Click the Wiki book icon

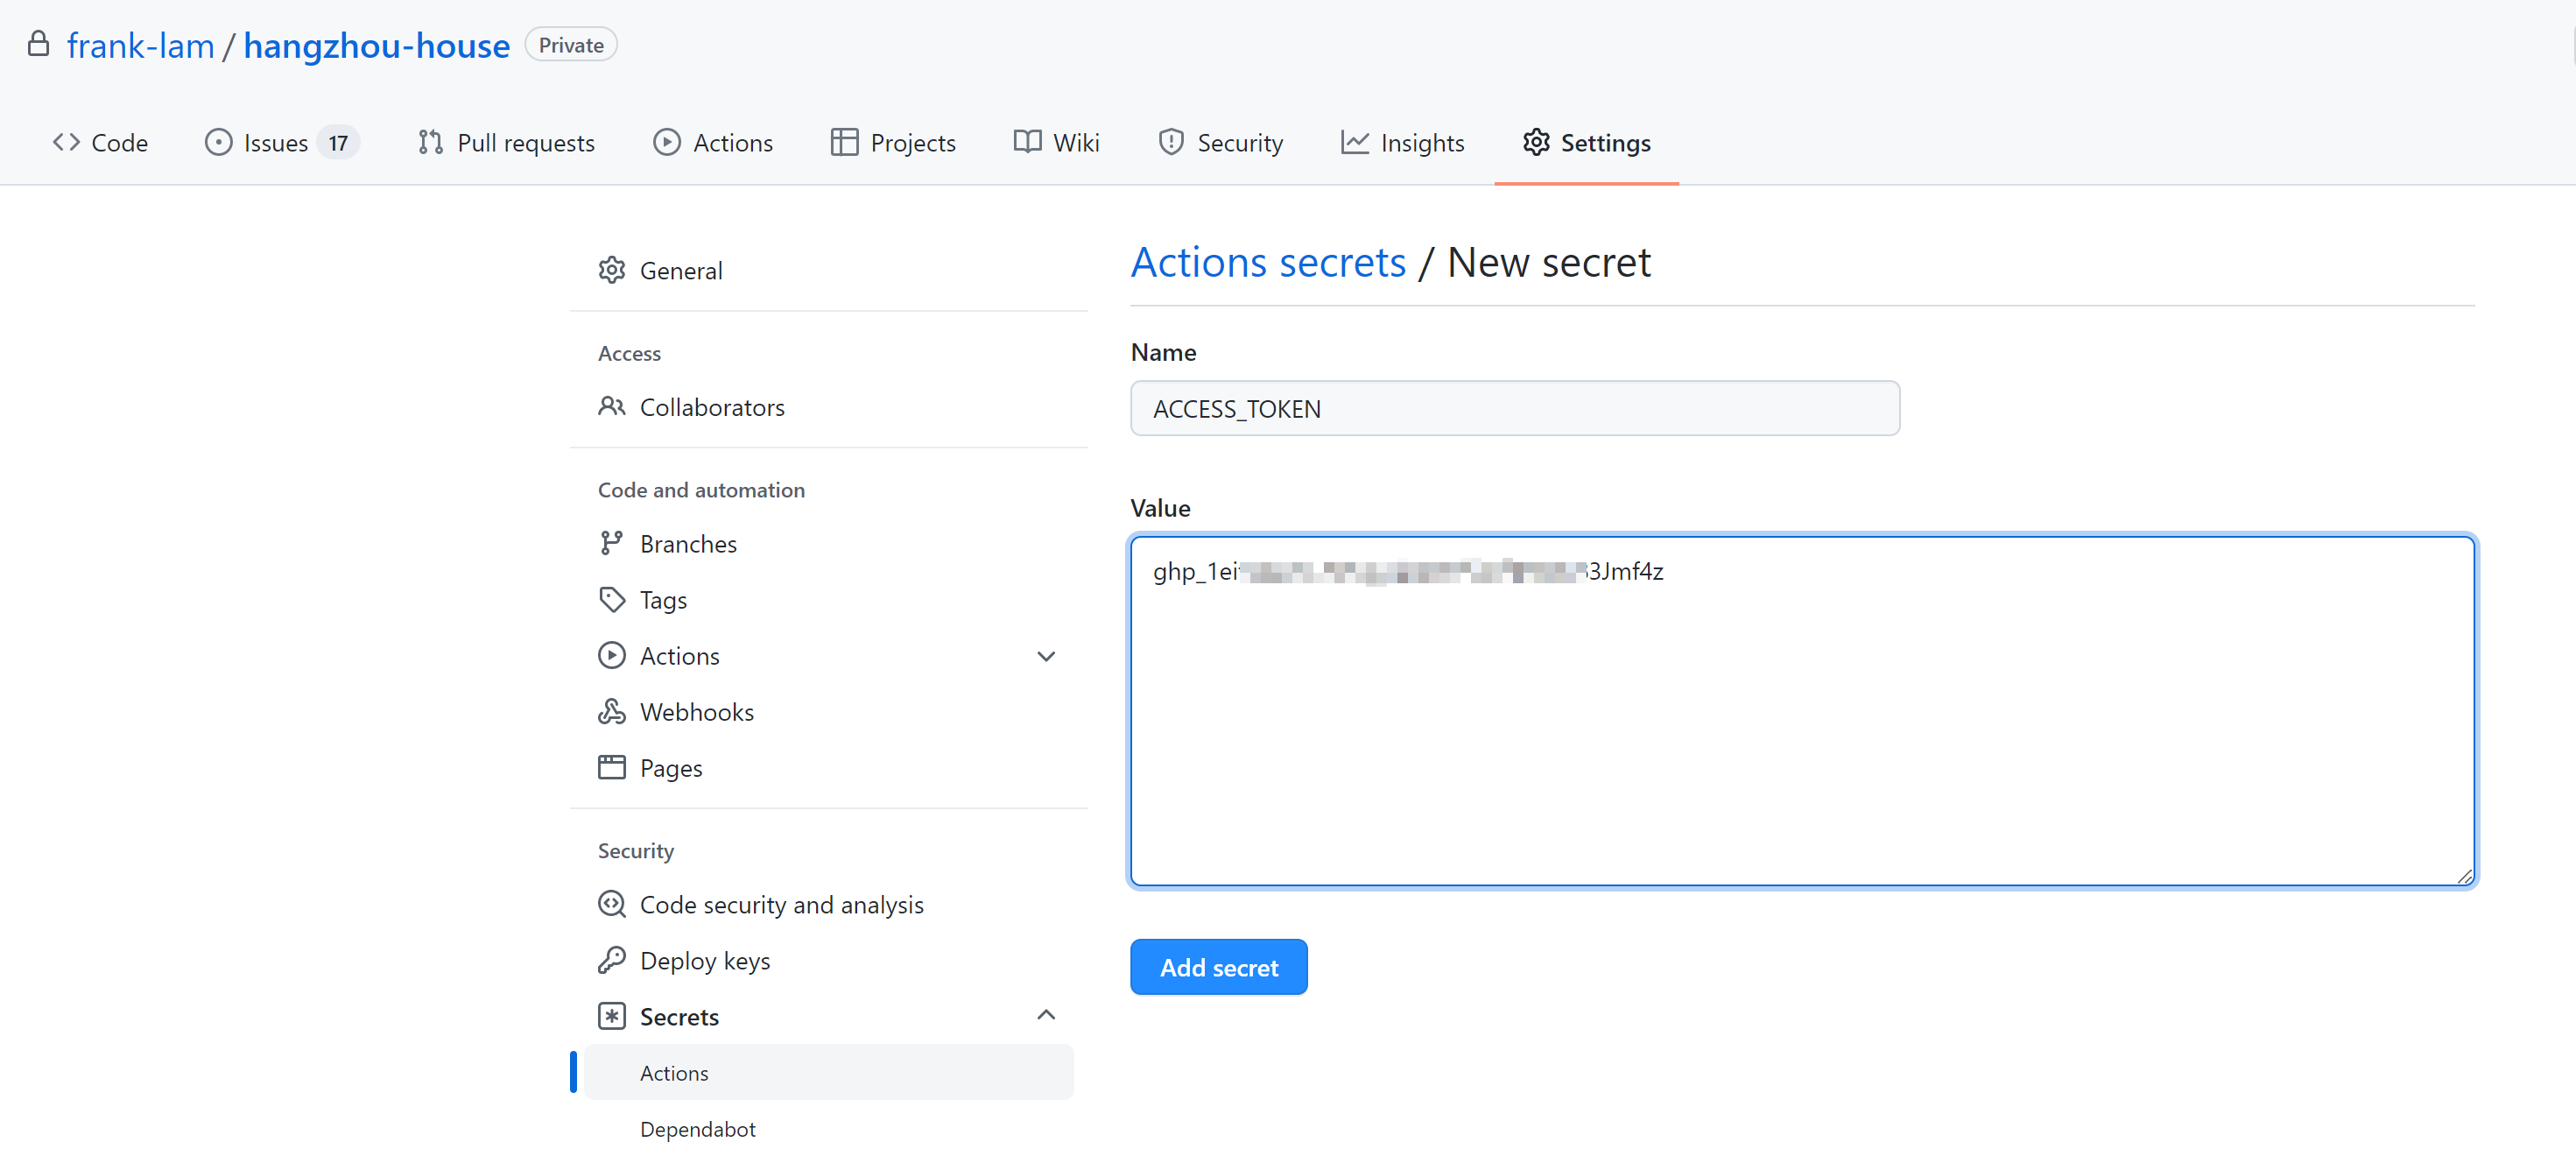click(1027, 143)
